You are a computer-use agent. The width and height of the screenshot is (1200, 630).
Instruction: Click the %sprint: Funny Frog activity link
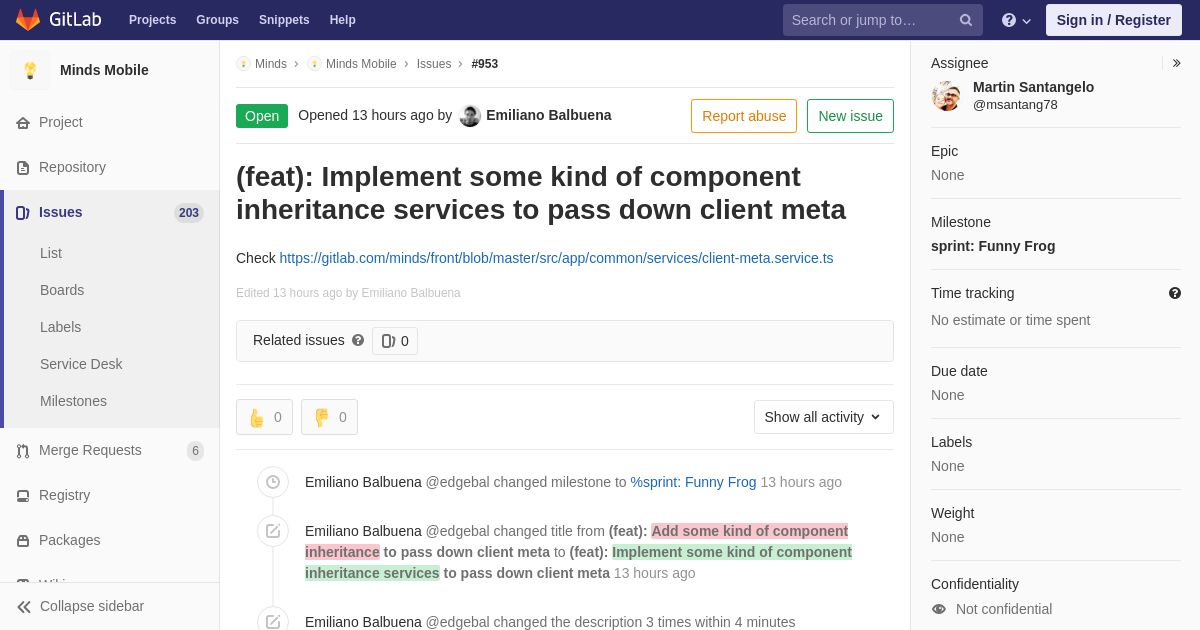(693, 482)
